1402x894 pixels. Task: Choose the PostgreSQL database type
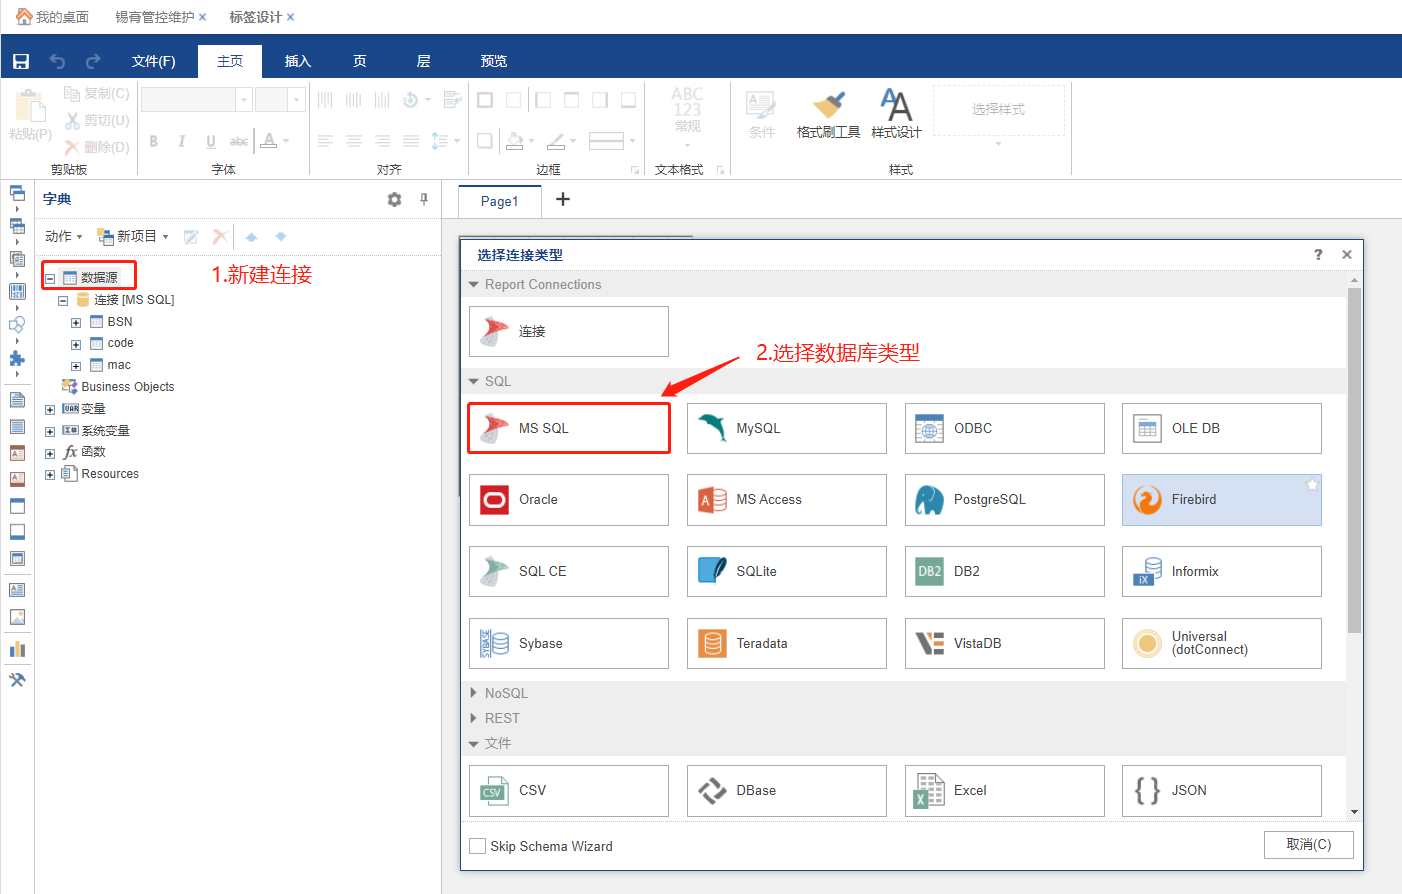click(x=1004, y=500)
